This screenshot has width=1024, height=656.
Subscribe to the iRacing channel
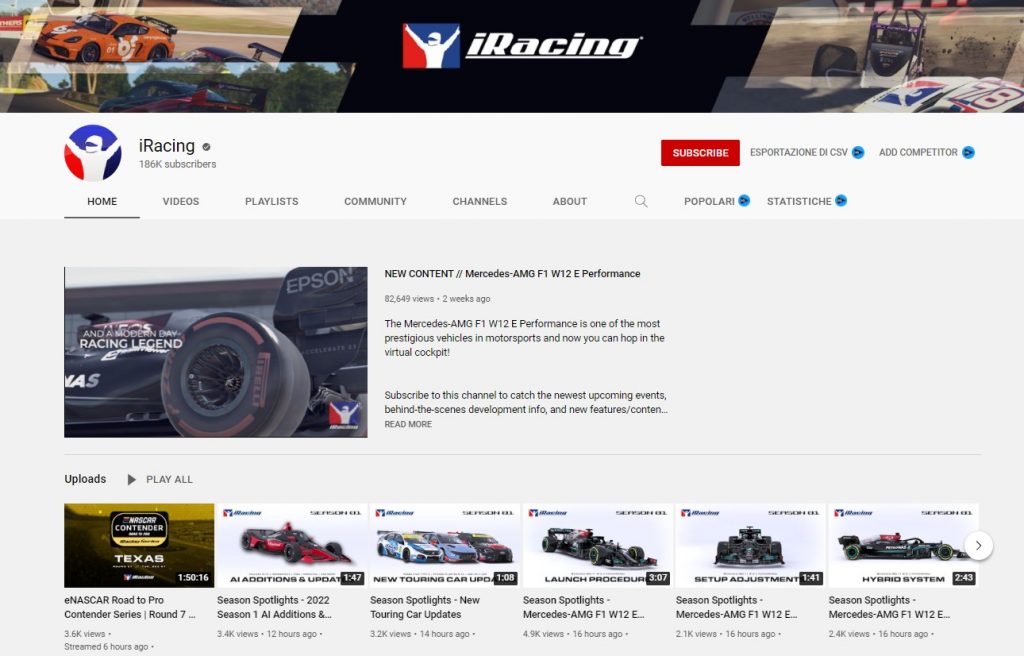700,153
